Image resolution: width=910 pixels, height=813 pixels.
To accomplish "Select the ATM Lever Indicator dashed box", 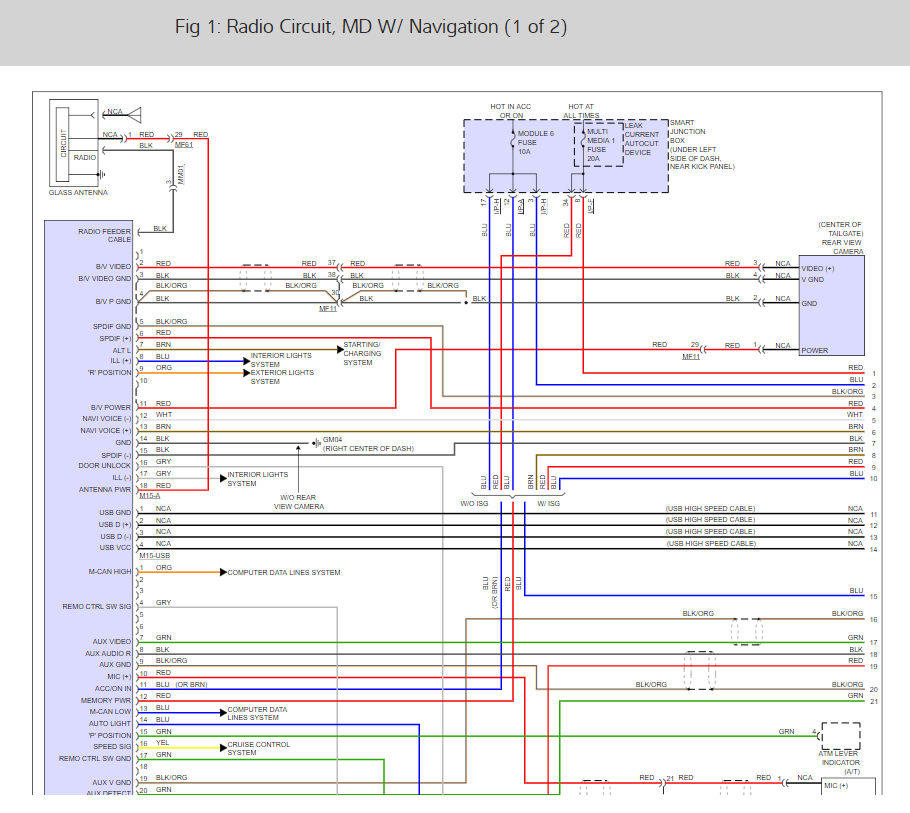I will click(x=839, y=735).
